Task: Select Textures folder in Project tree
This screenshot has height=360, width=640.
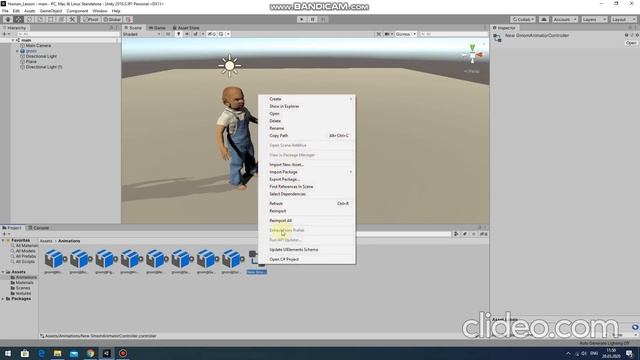Action: [23, 293]
